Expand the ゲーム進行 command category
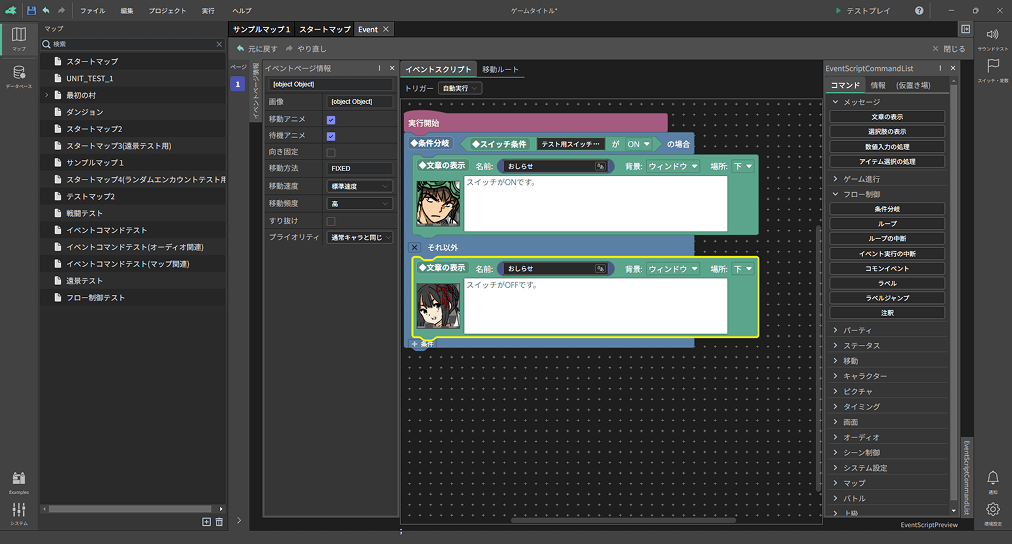 coord(866,177)
